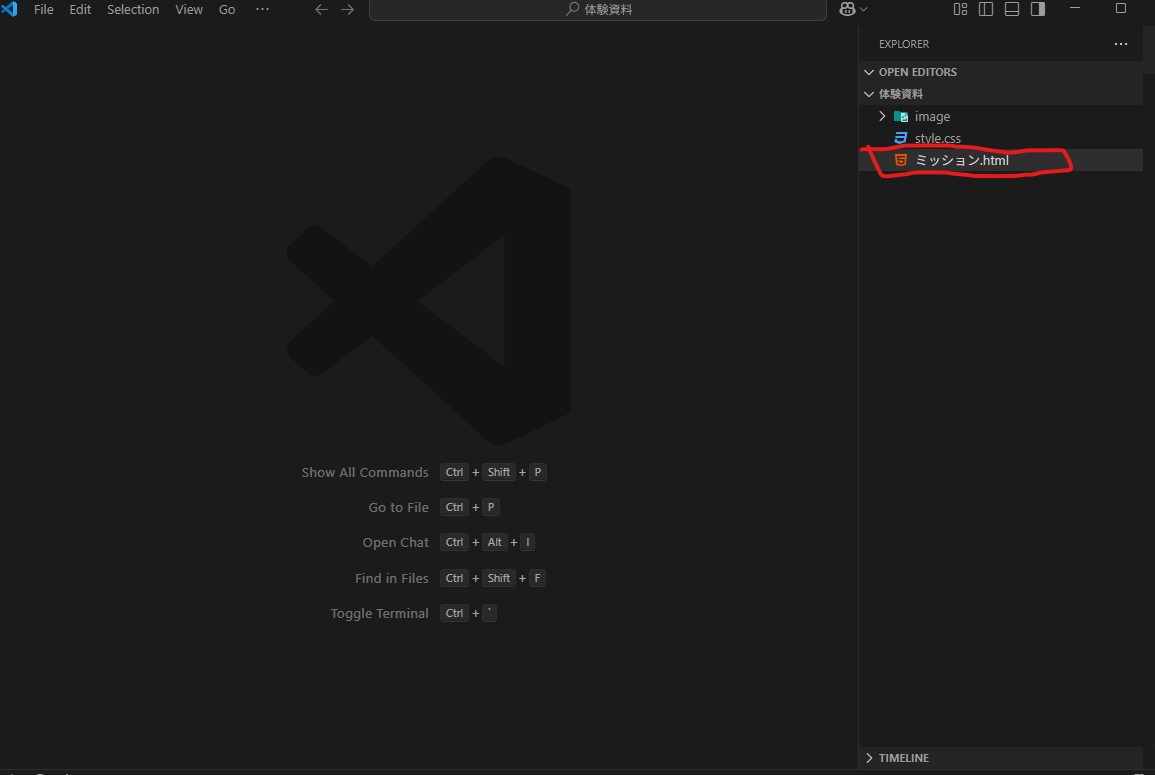Collapse the OPEN EDITORS section
The height and width of the screenshot is (775, 1155).
click(x=1001, y=72)
